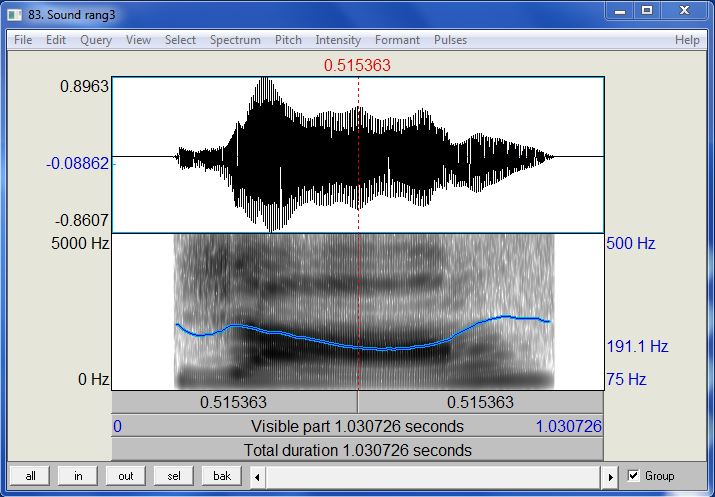
Task: Play the left 0.515363 segment bar
Action: 234,402
